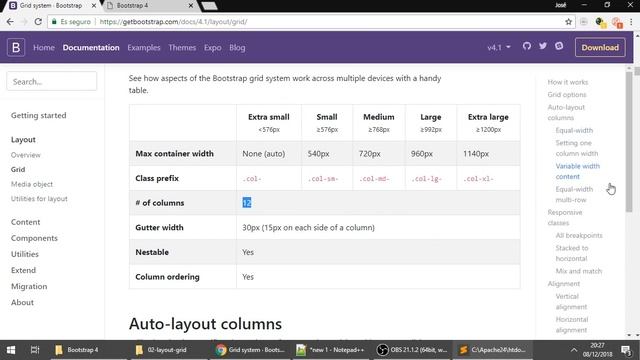The width and height of the screenshot is (640, 360).
Task: Click the browser address bar URL
Action: tap(173, 22)
